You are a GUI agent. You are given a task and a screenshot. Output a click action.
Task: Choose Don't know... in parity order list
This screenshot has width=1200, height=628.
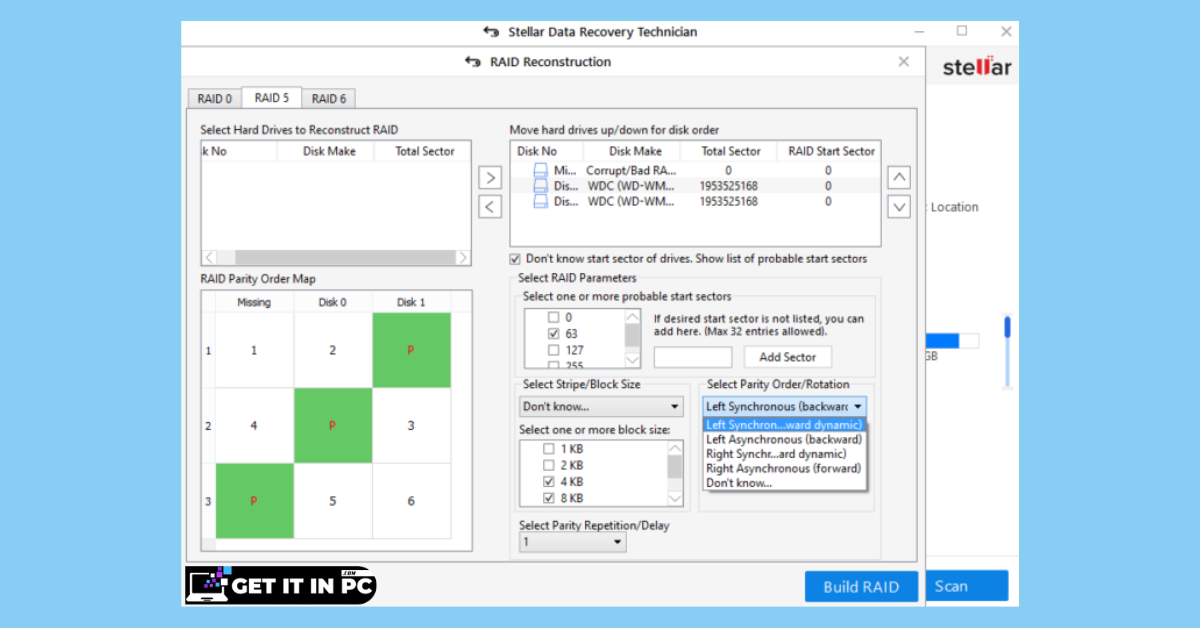point(784,483)
